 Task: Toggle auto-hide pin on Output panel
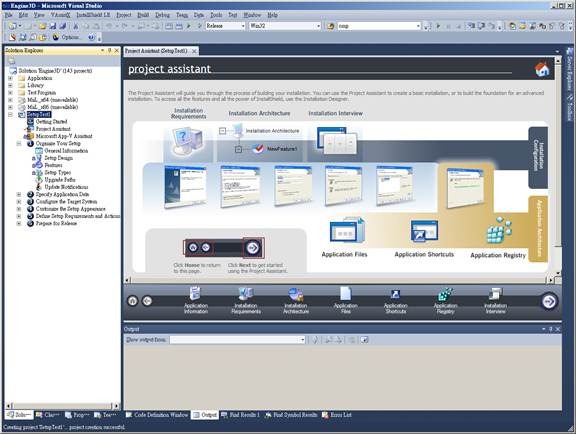point(551,329)
